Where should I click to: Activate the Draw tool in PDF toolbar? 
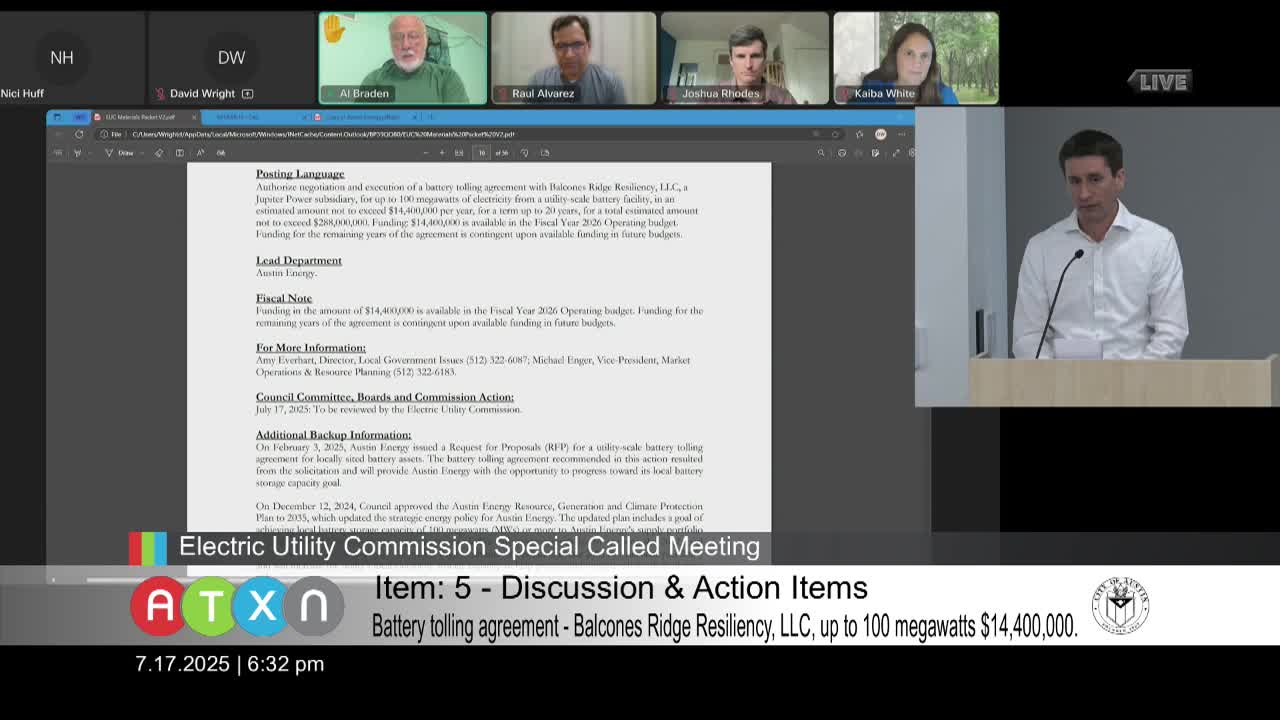[118, 153]
